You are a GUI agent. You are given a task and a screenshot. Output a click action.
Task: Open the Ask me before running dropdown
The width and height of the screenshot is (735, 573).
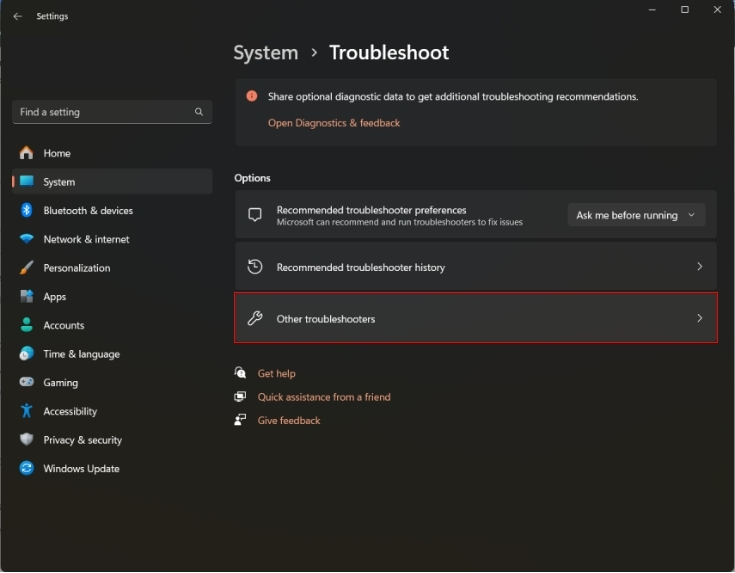[x=636, y=215]
